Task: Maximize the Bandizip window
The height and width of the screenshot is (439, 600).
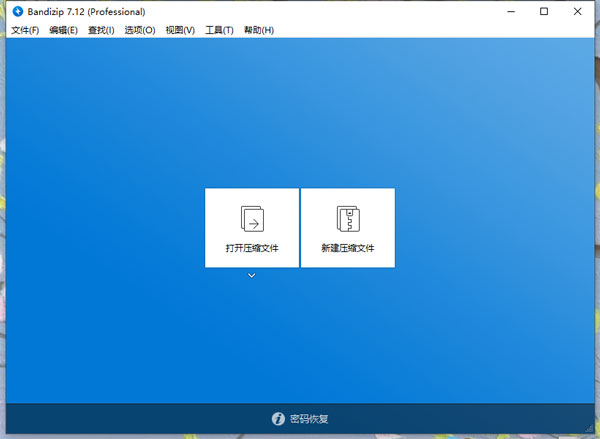Action: tap(544, 11)
